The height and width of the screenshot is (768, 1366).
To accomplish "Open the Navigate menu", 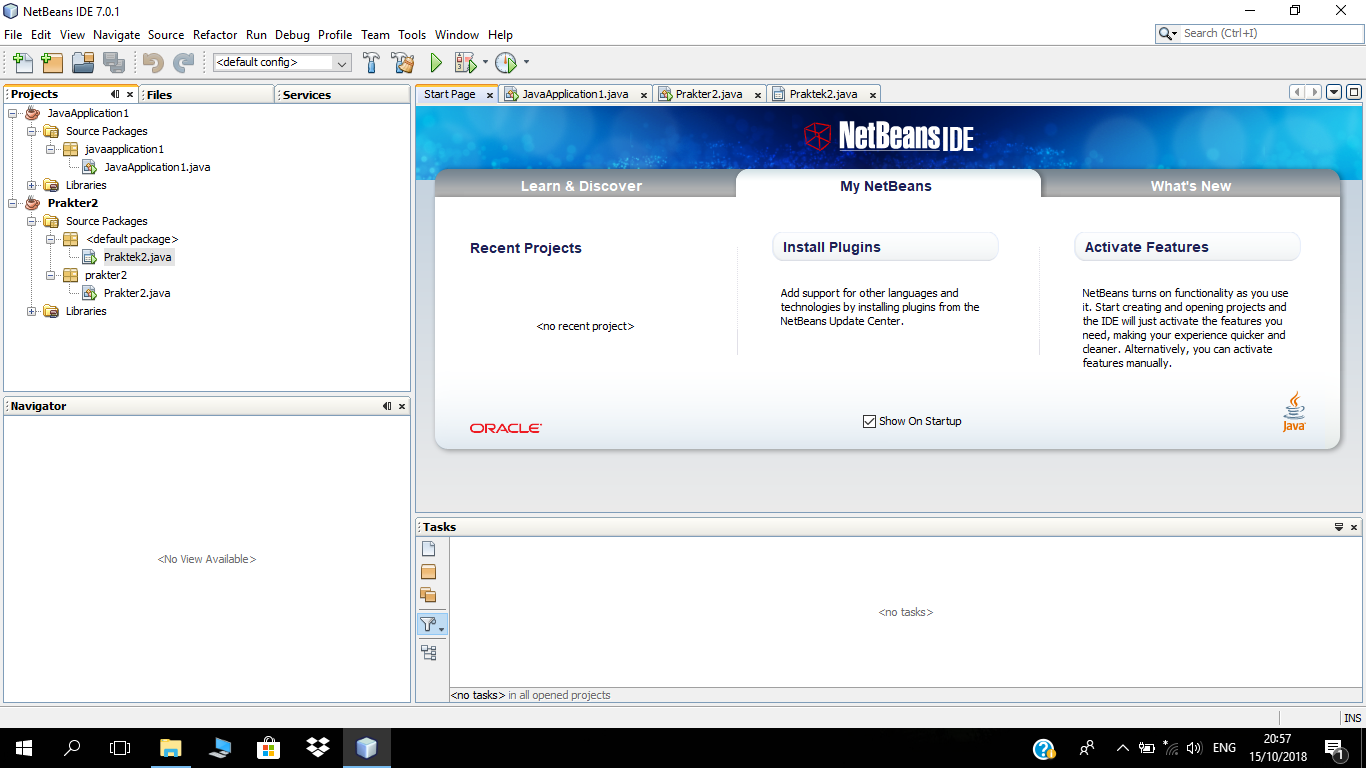I will [x=117, y=34].
